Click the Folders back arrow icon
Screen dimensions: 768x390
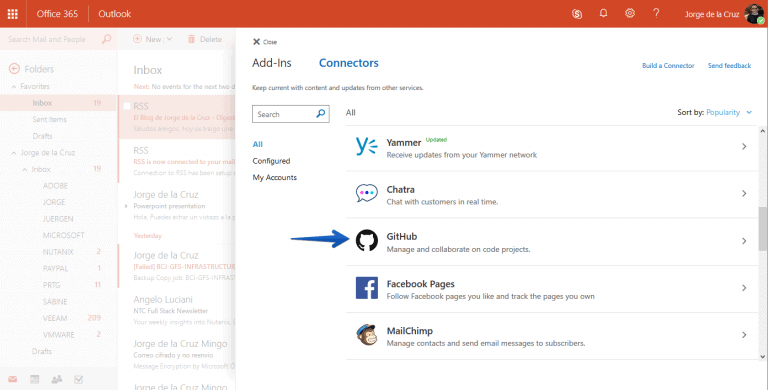click(14, 69)
